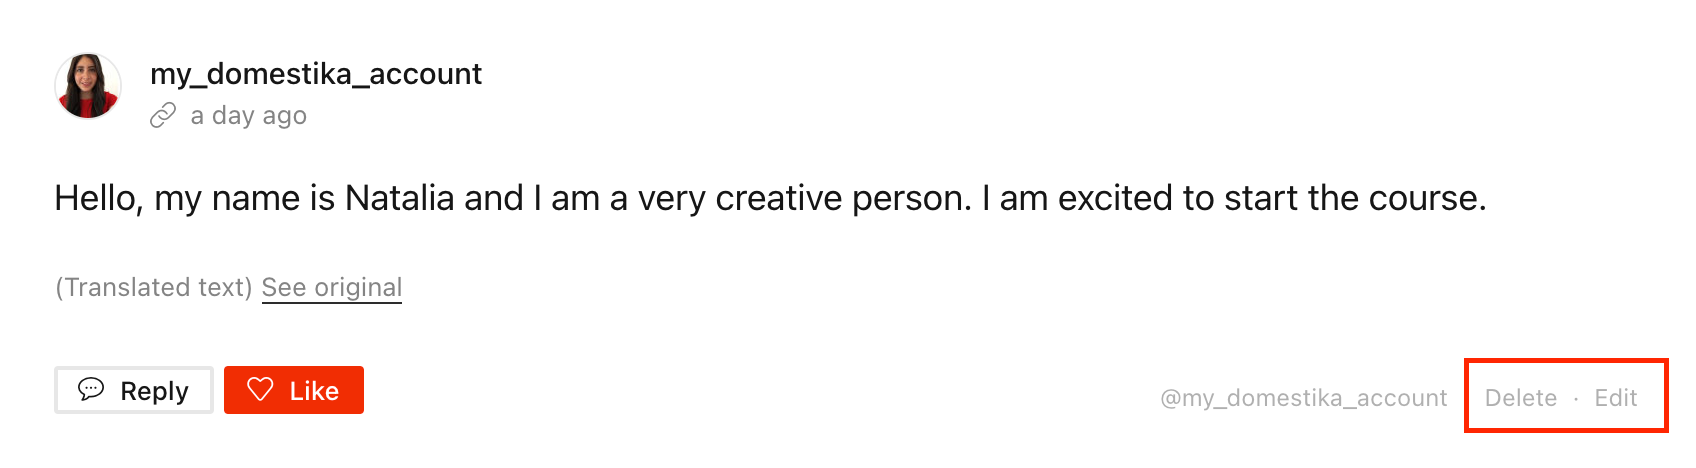The image size is (1696, 468).
Task: Click the speech bubble icon in Reply
Action: [91, 389]
